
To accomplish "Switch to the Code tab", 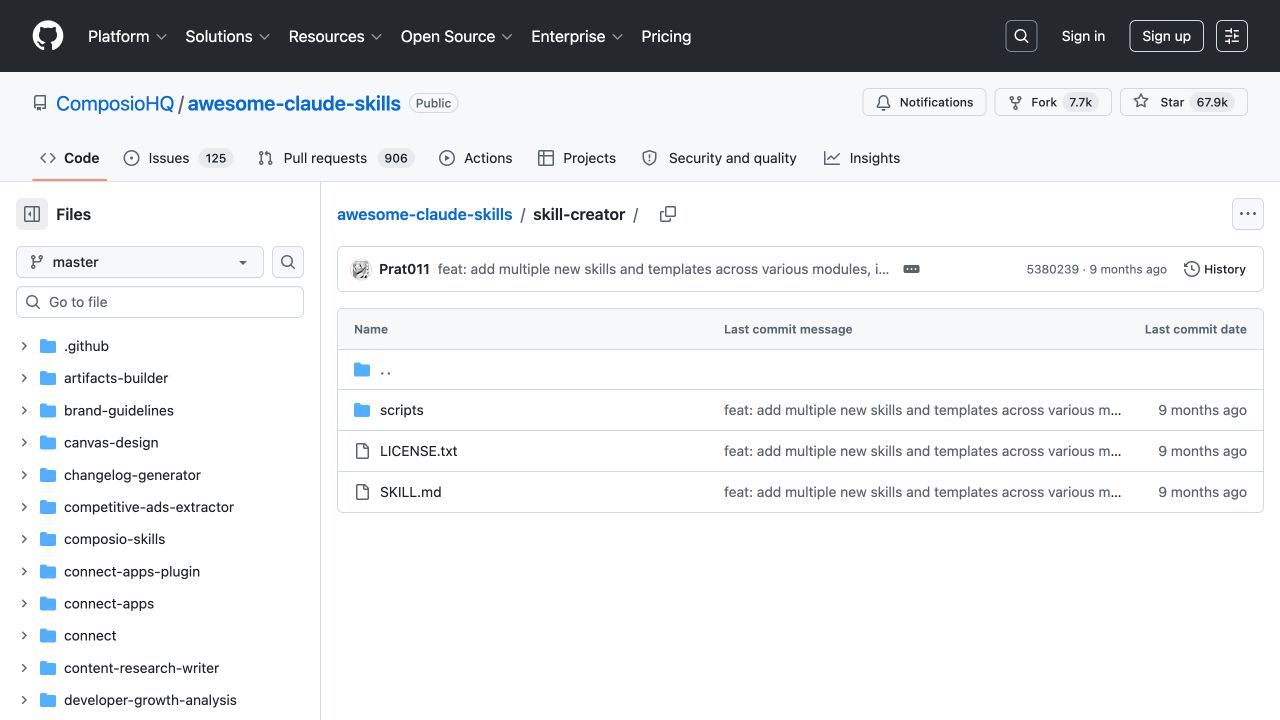I will coord(69,158).
